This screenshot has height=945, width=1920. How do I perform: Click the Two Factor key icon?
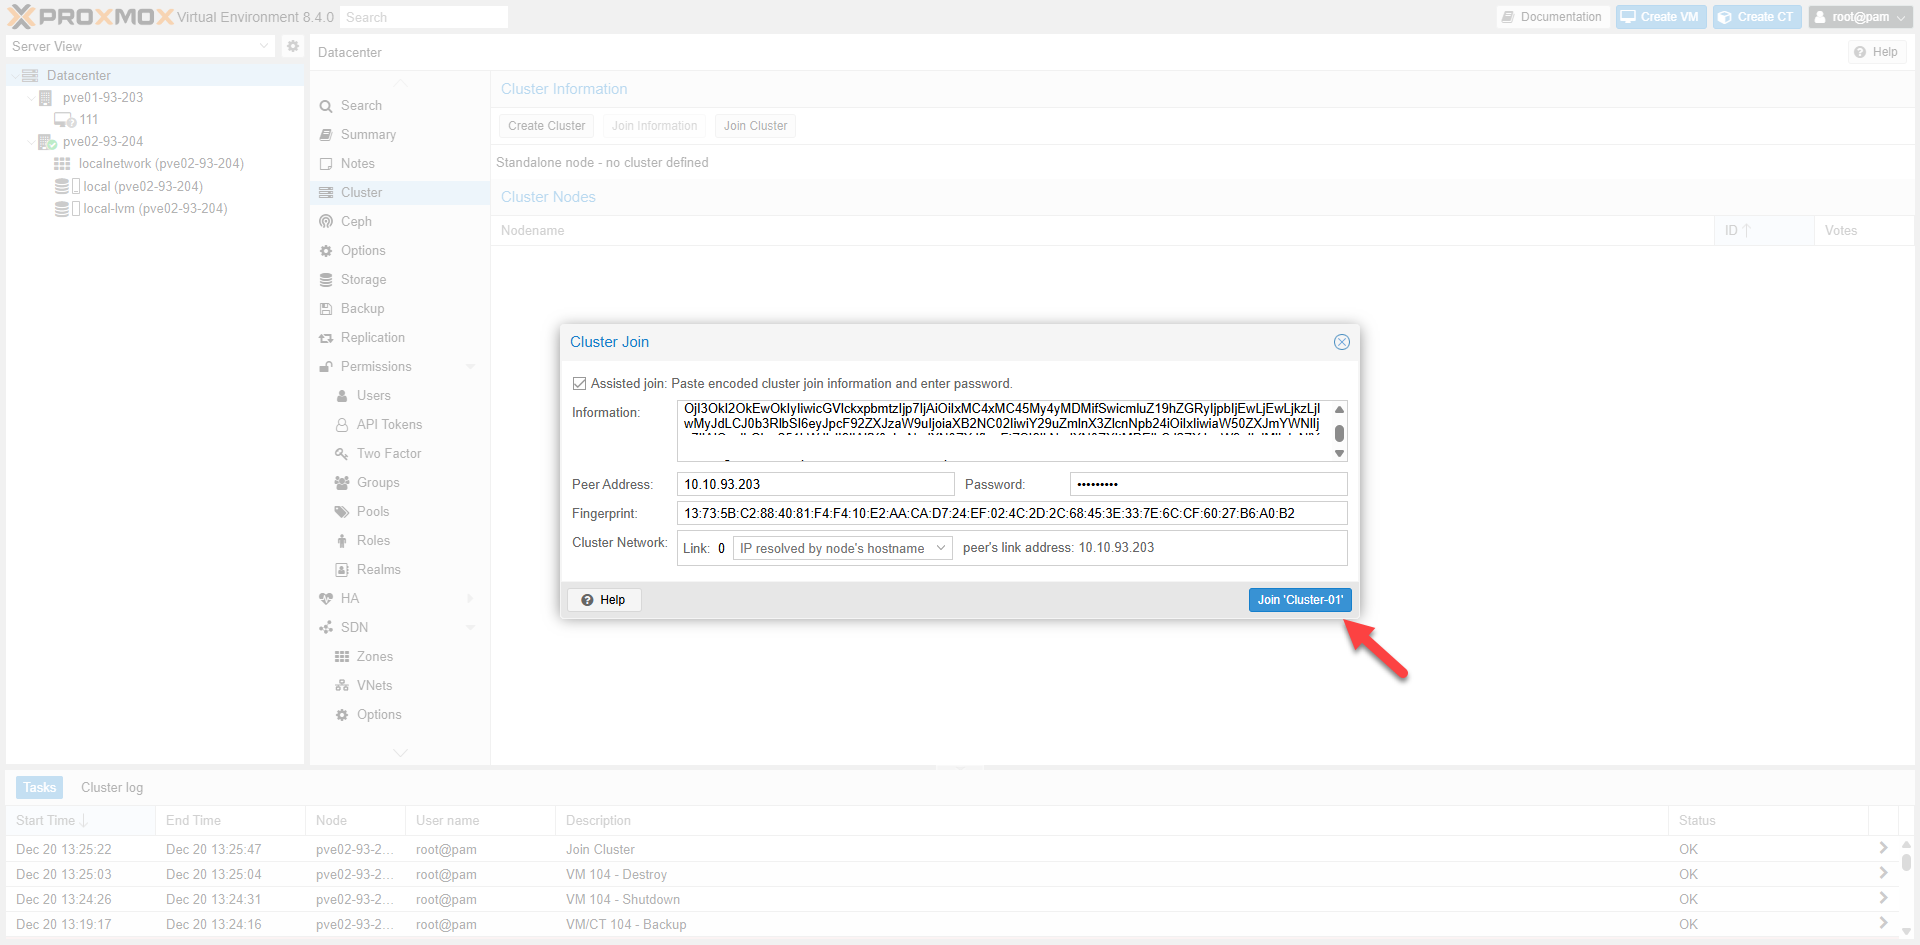(342, 454)
